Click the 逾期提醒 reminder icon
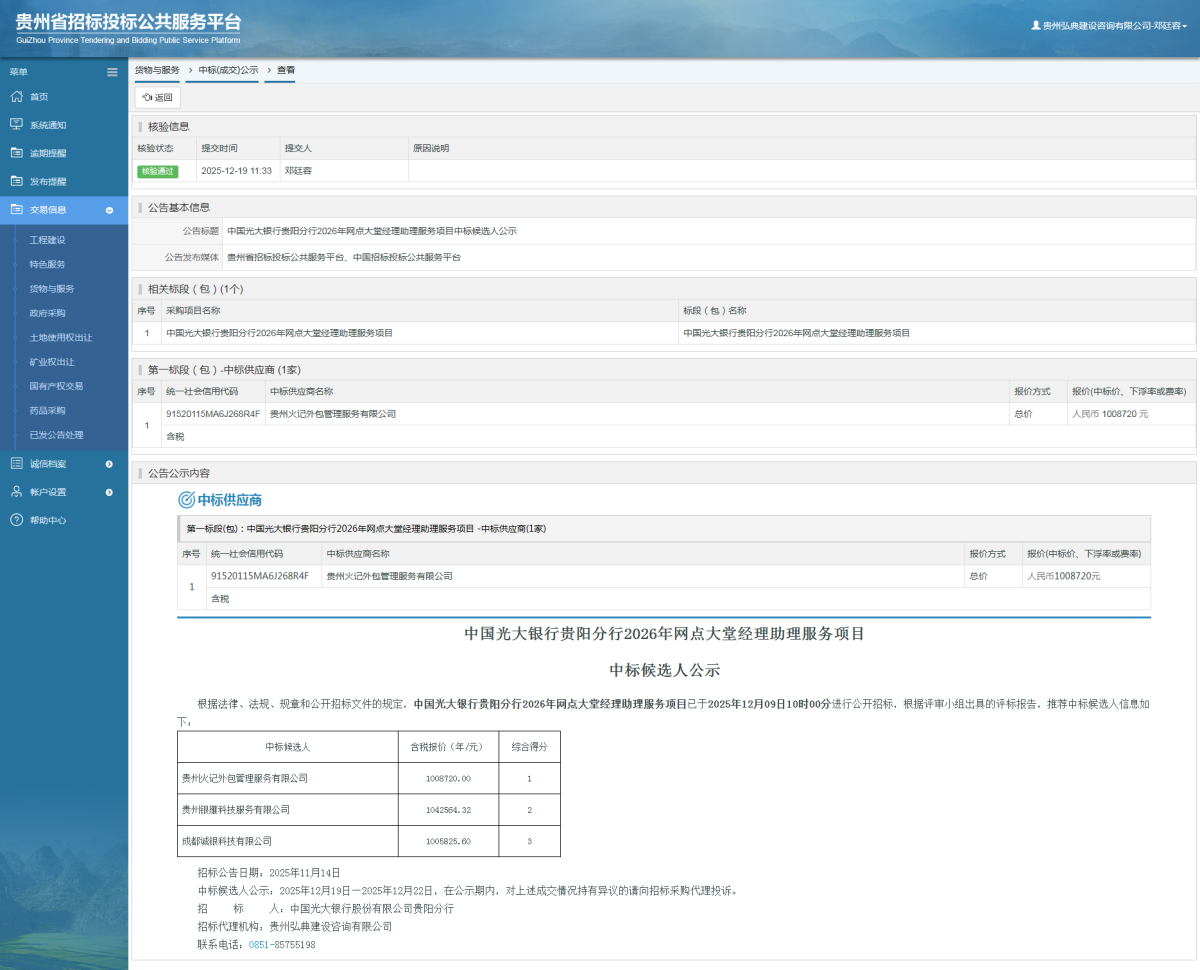The height and width of the screenshot is (970, 1200). pyautogui.click(x=15, y=152)
